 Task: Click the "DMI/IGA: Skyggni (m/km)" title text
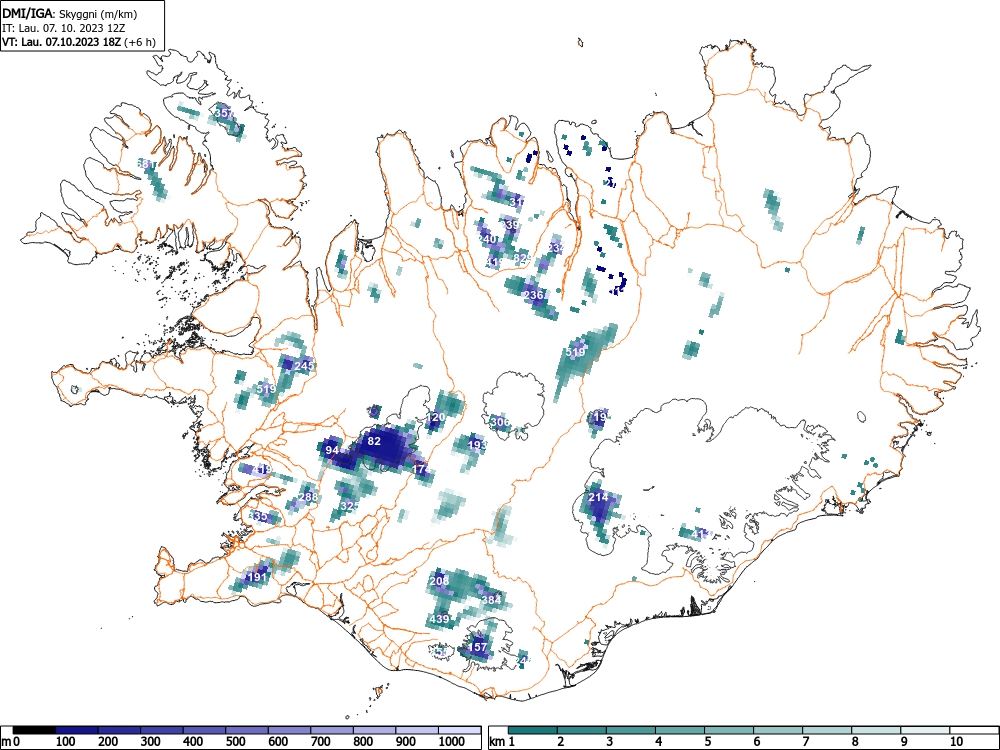click(x=70, y=13)
